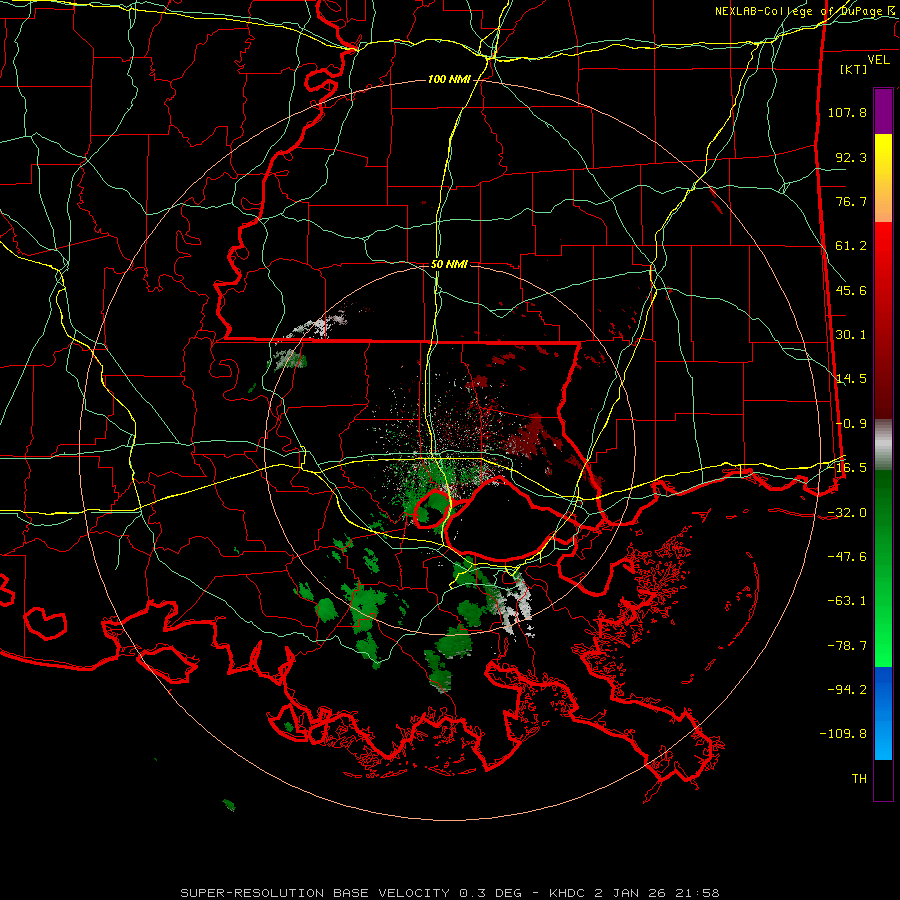The image size is (900, 900).
Task: Click the 107.8 value on the legend
Action: 847,112
